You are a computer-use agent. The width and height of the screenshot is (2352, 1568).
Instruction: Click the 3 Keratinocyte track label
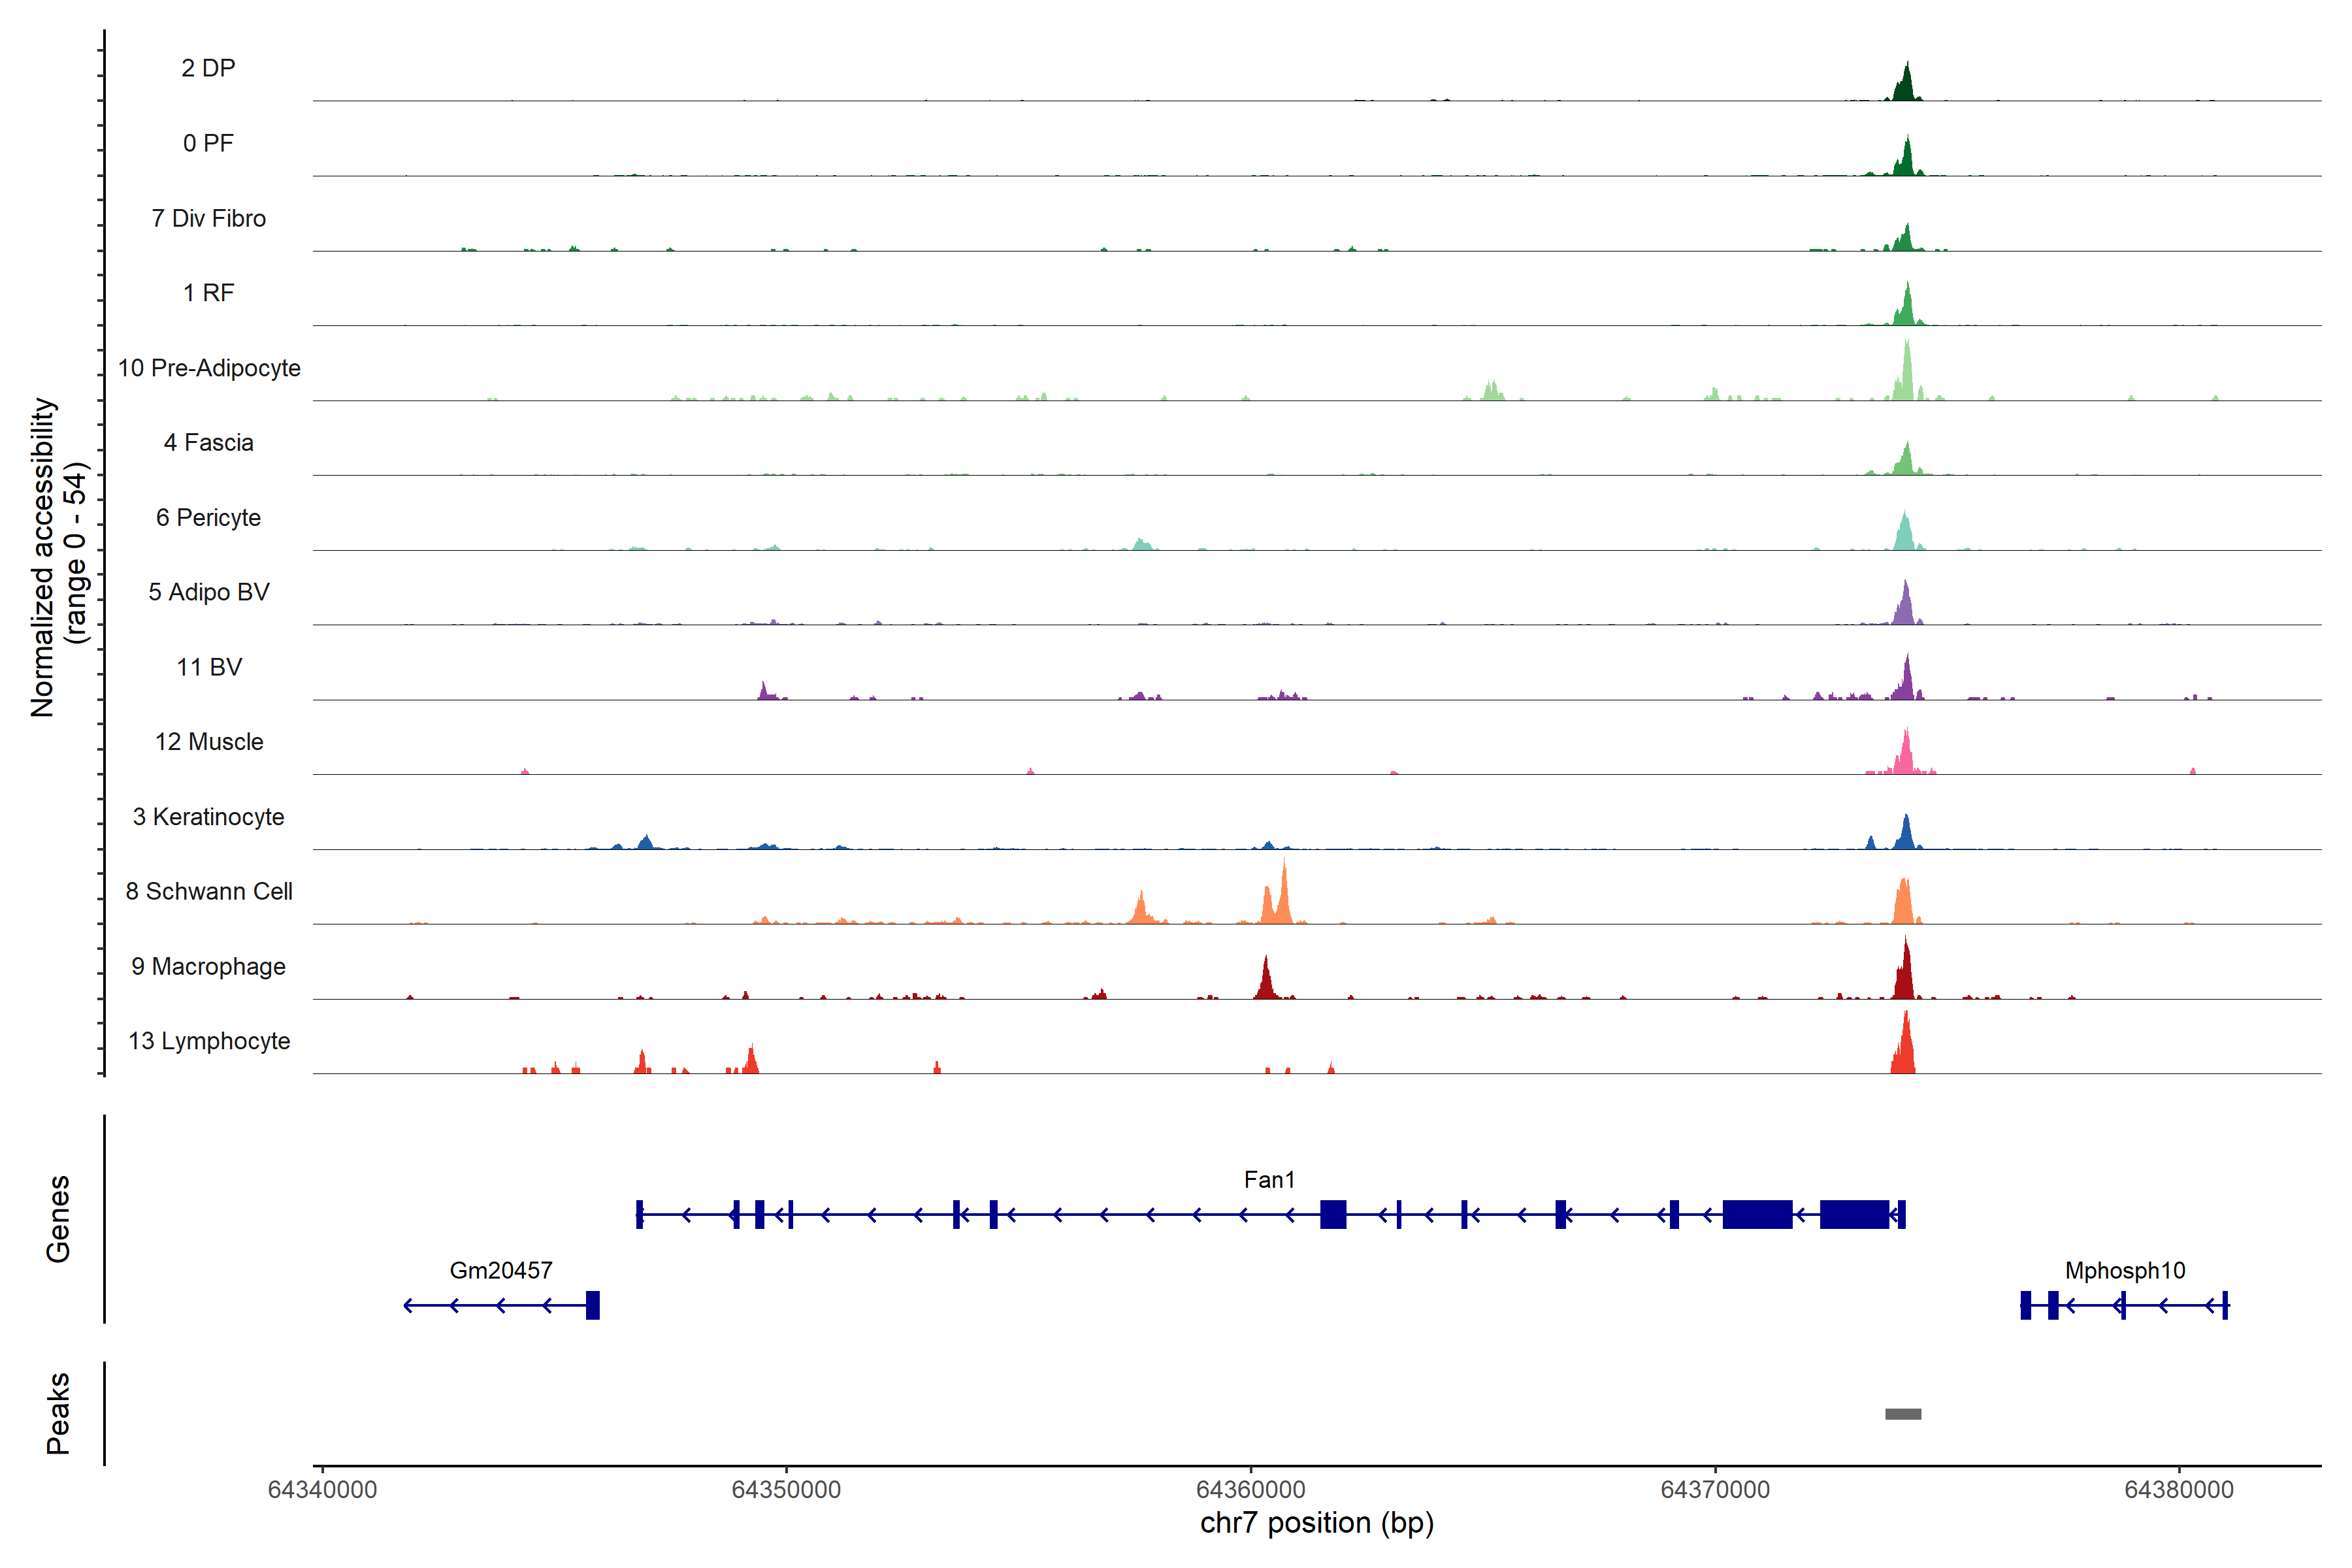(x=208, y=817)
